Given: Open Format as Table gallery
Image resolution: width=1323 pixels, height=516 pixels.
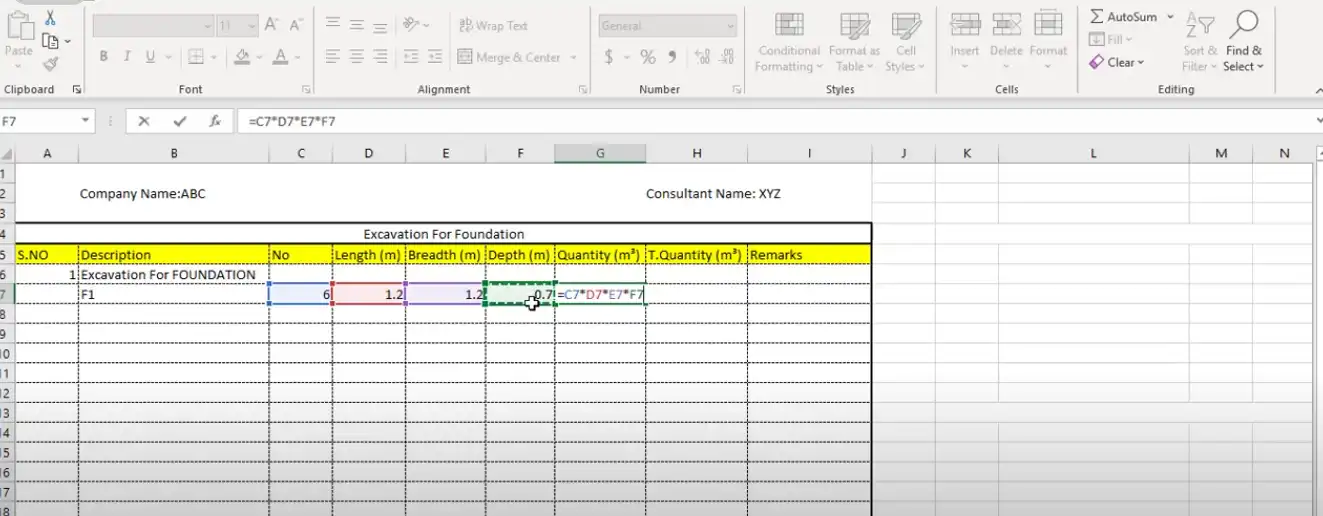Looking at the screenshot, I should [x=854, y=41].
